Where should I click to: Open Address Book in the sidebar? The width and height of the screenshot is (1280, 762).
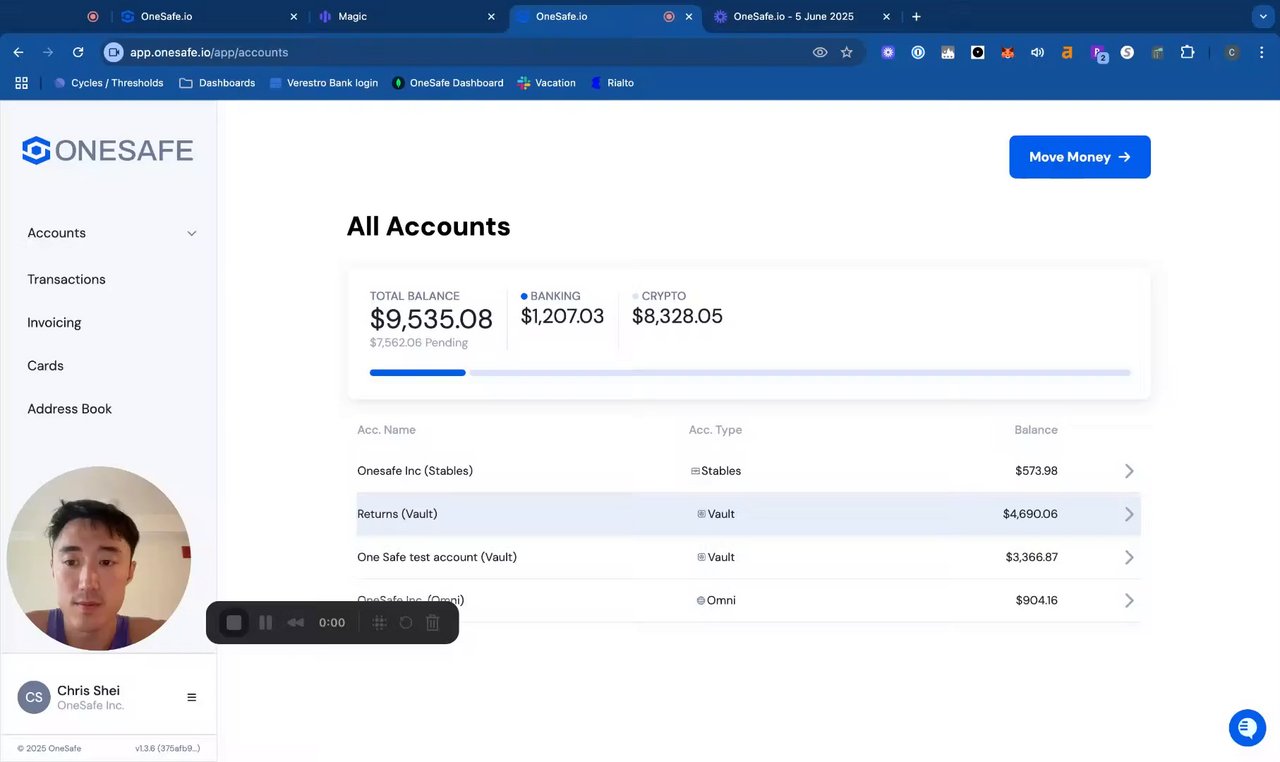click(x=69, y=409)
